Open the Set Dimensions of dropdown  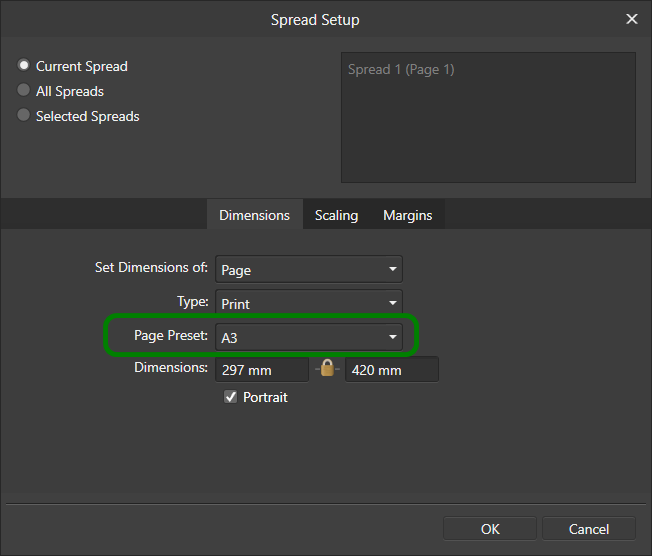309,269
